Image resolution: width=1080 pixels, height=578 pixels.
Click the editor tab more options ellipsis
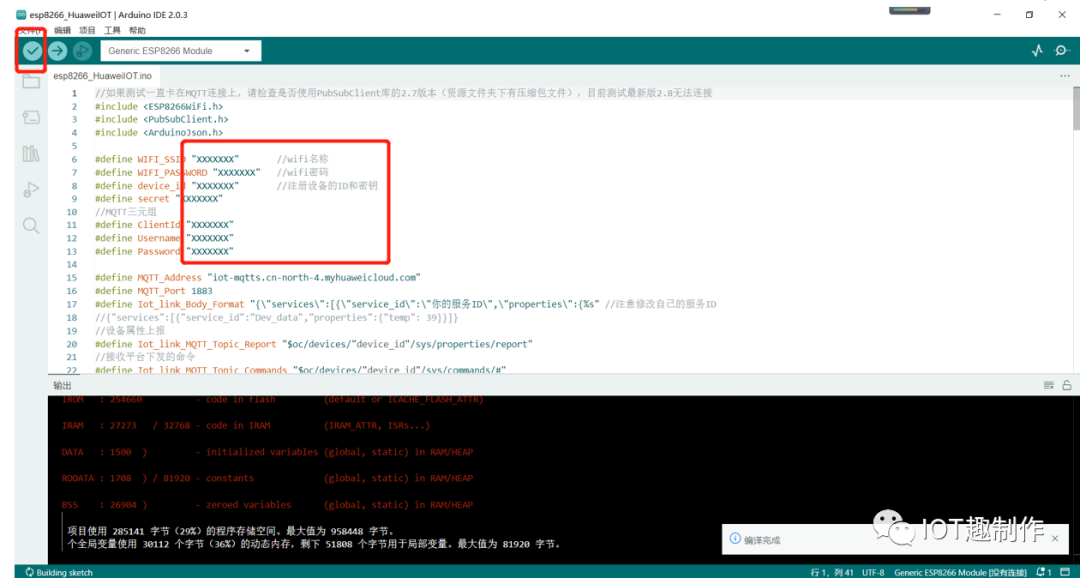pos(1065,76)
